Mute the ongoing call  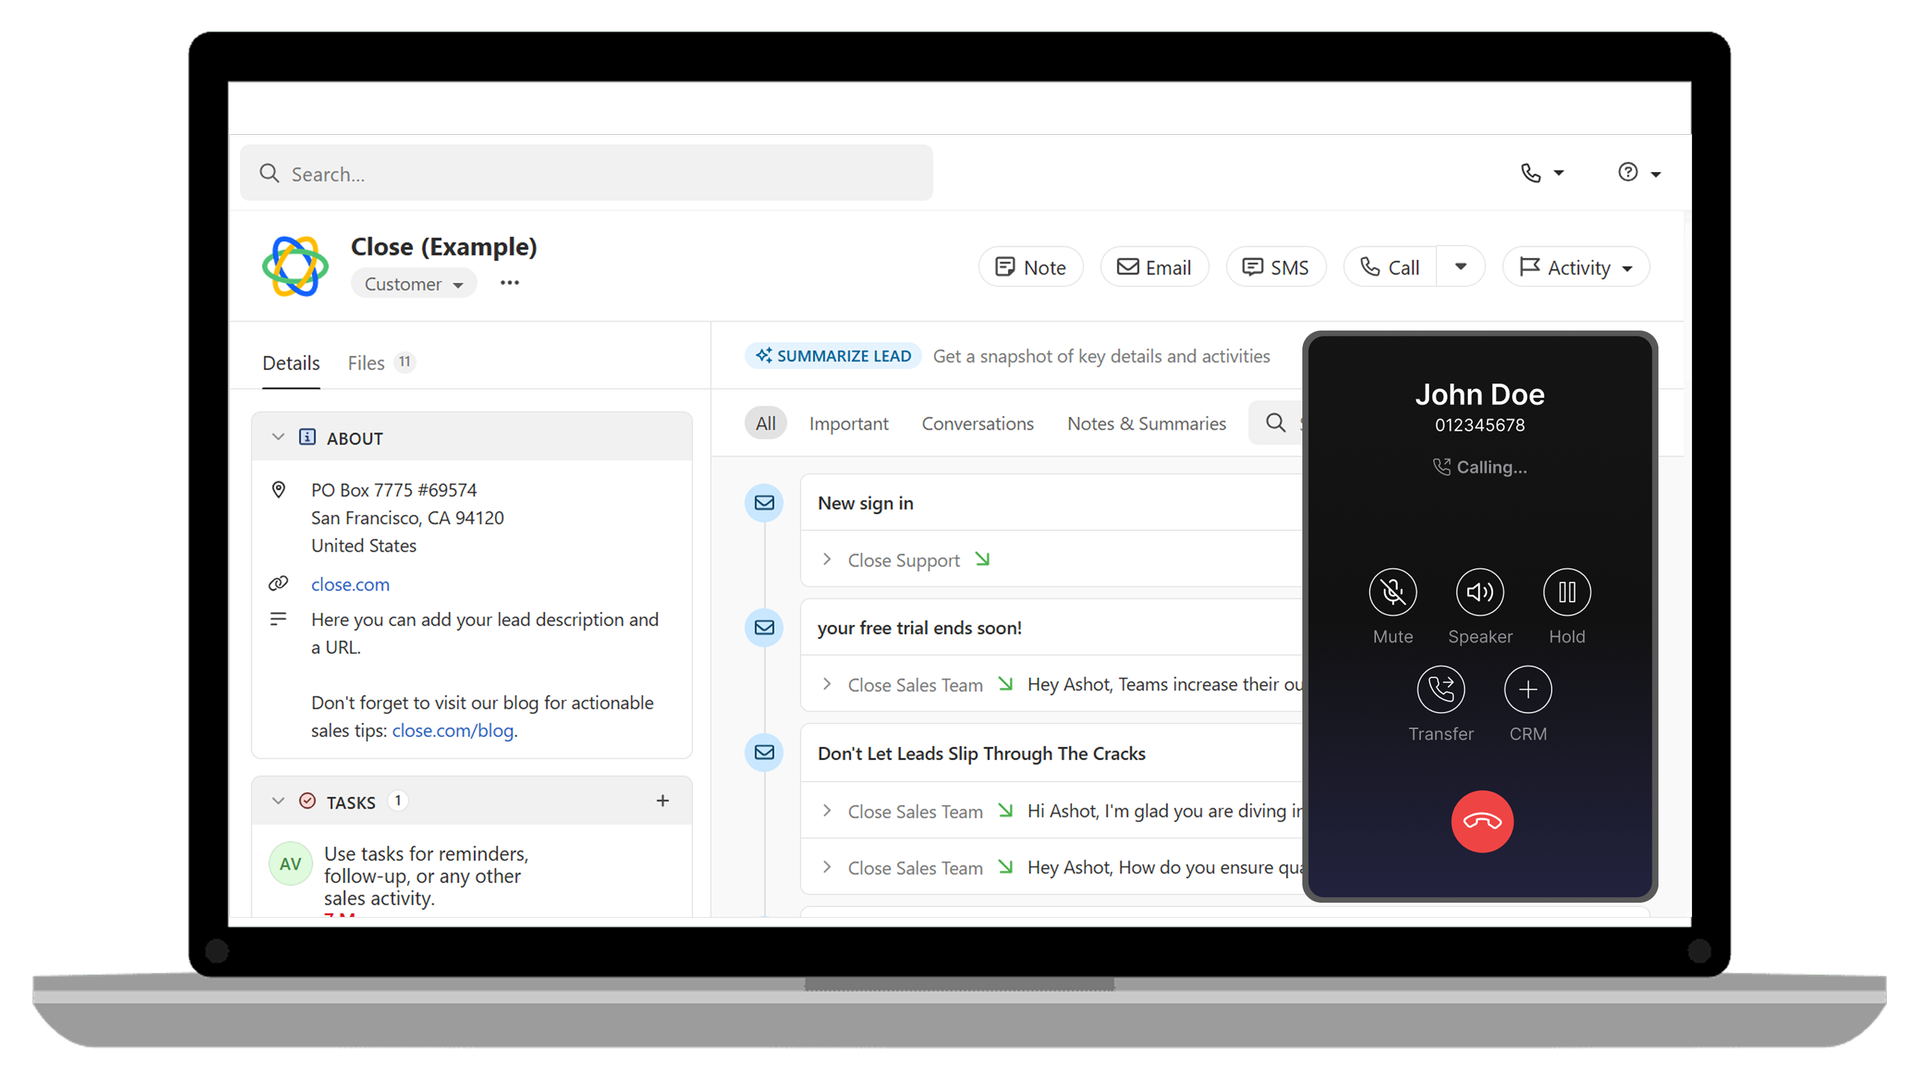tap(1392, 592)
